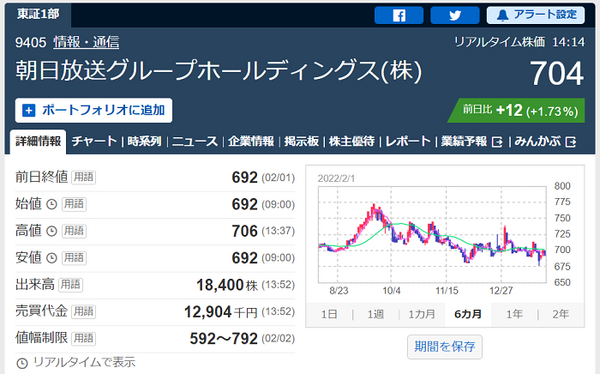Open the 用語 glossary for 出来高
The height and width of the screenshot is (374, 600).
71,284
